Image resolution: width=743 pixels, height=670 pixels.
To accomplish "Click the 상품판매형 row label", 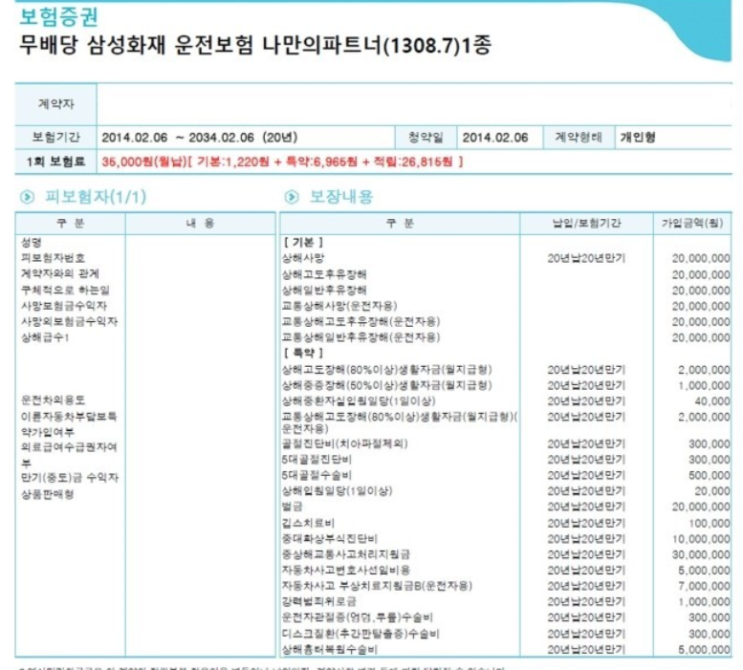I will pyautogui.click(x=47, y=494).
